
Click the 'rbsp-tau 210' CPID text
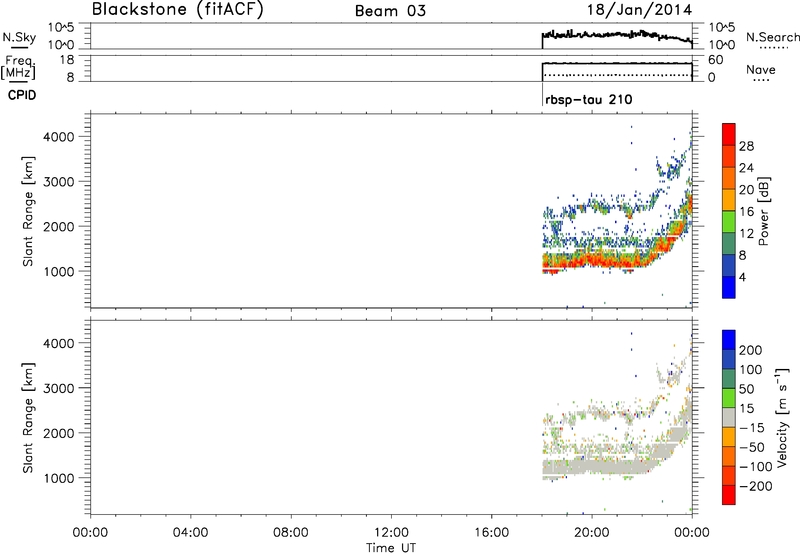[x=589, y=99]
